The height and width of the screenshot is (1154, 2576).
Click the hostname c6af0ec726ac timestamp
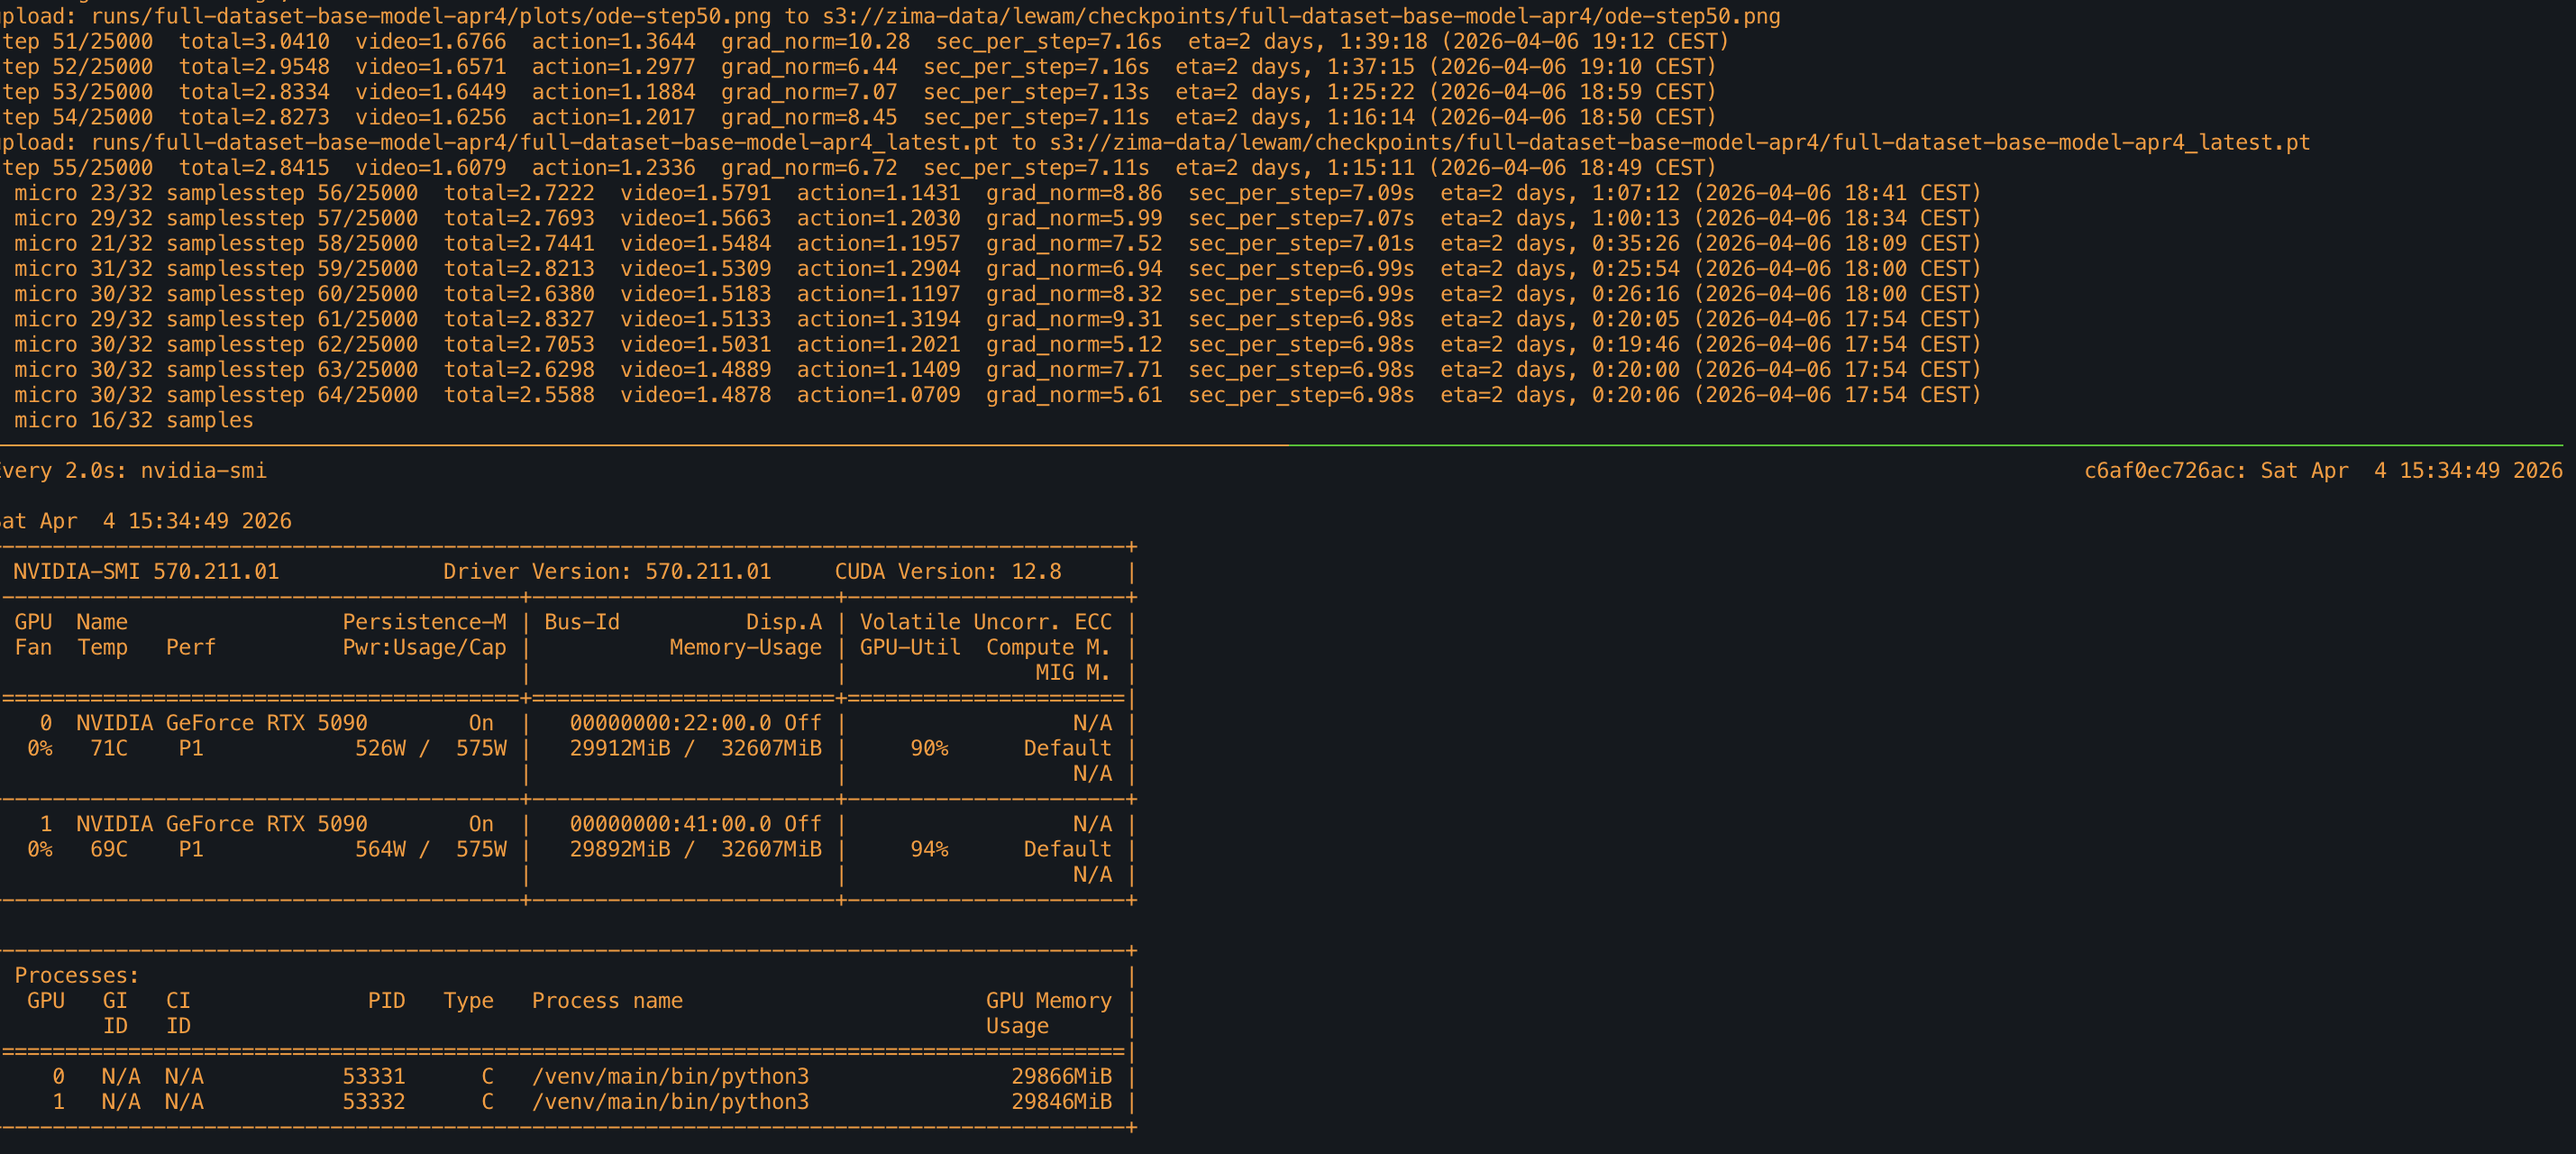2322,470
